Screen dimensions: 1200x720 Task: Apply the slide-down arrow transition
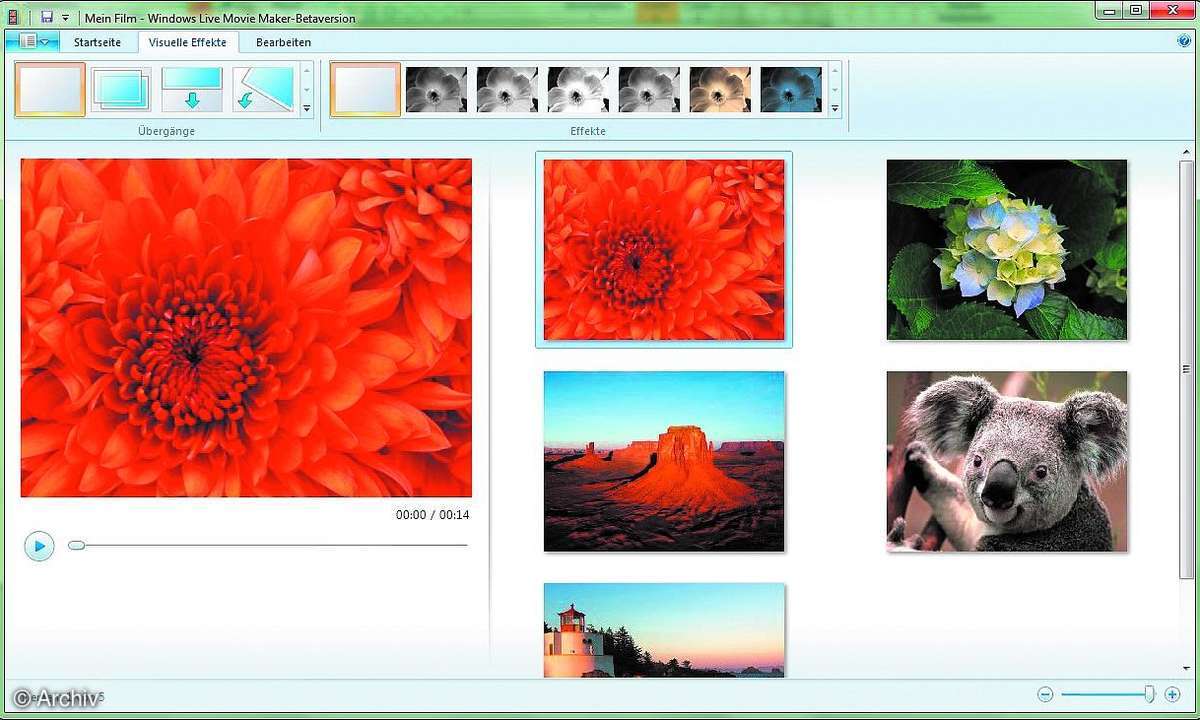pos(192,90)
